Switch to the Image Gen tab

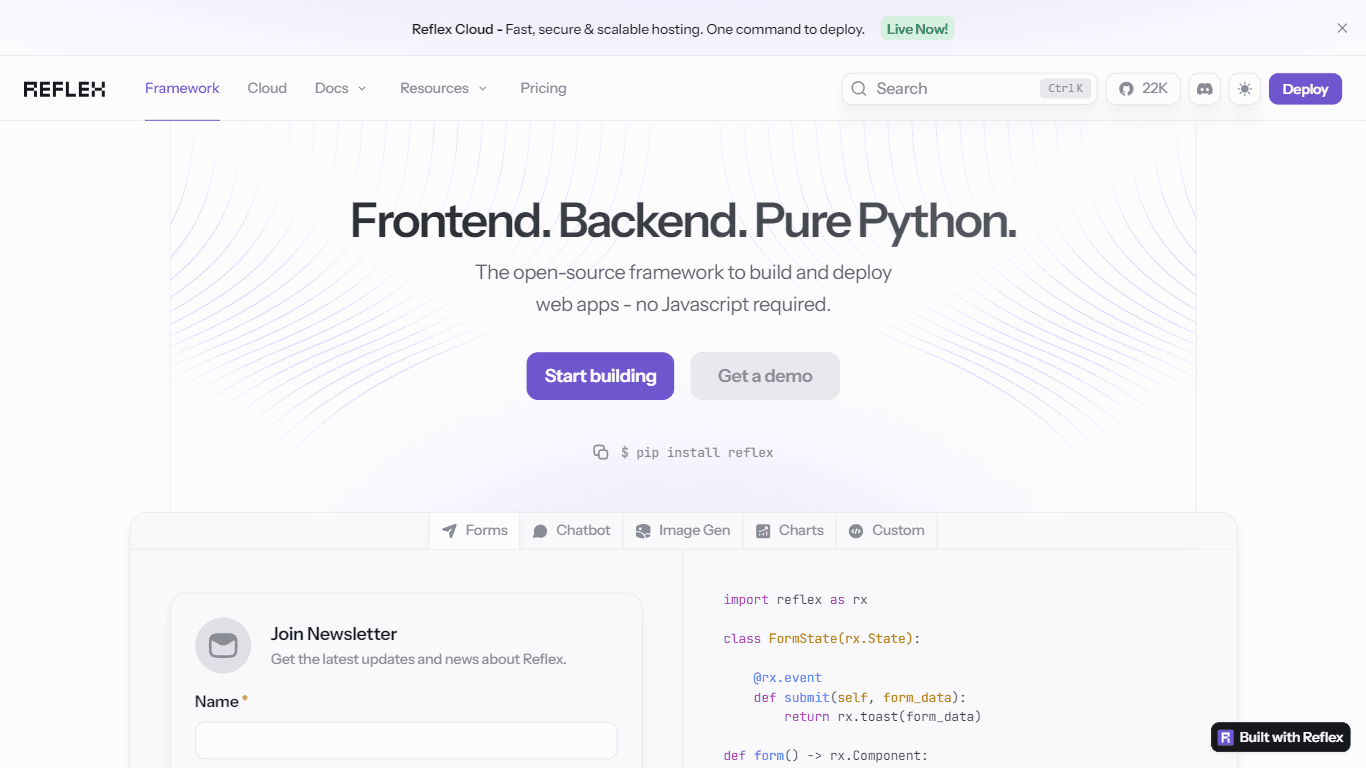[x=683, y=531]
